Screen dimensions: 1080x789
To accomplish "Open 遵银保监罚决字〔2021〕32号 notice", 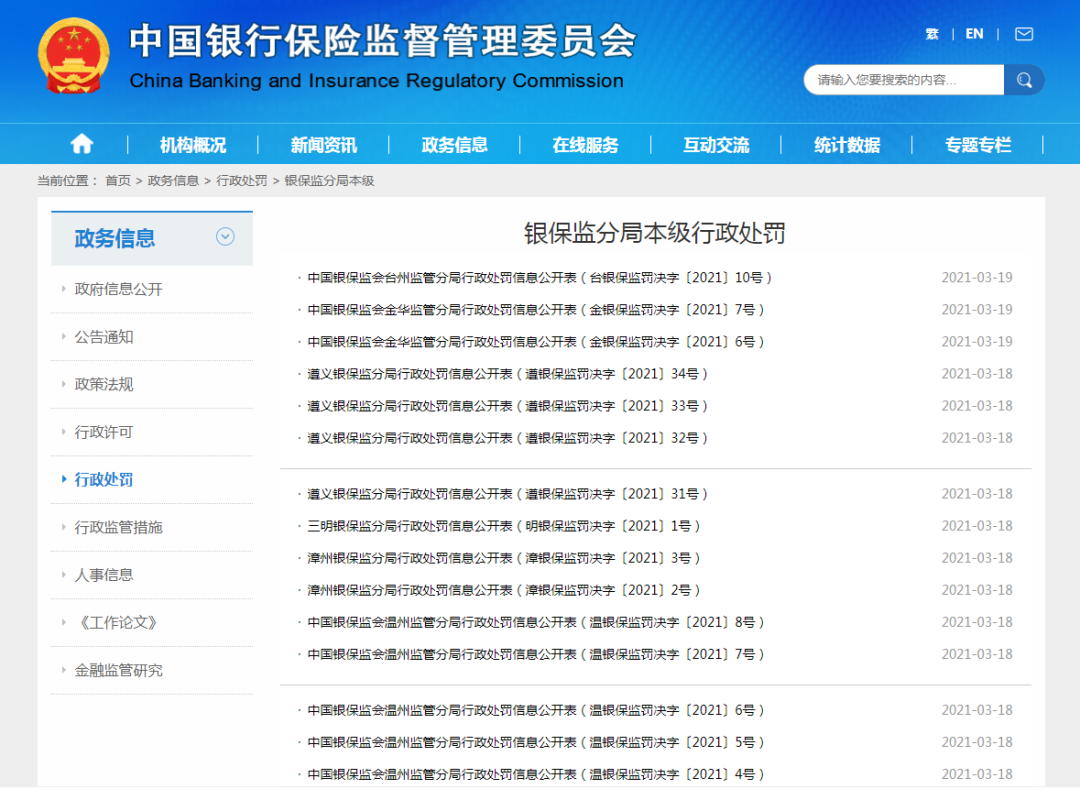I will (x=508, y=438).
